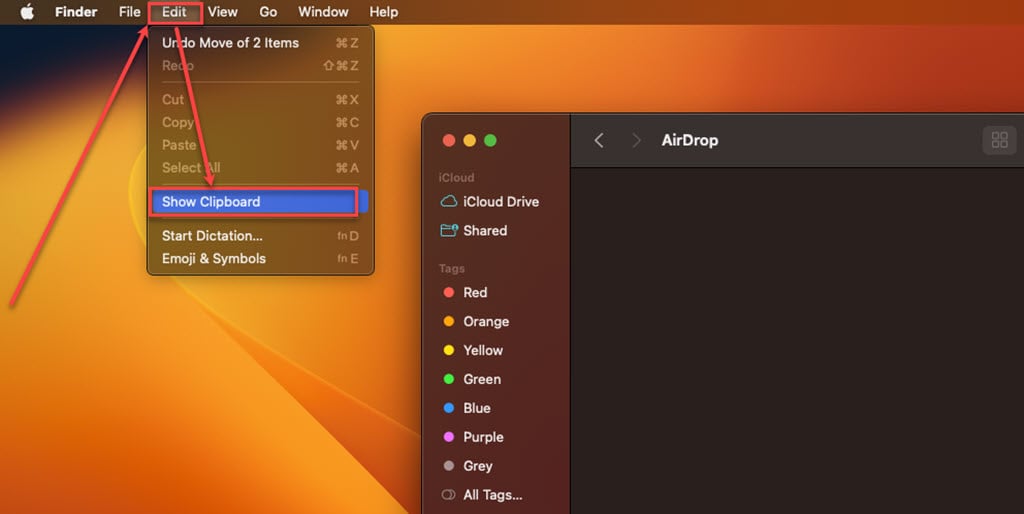Image resolution: width=1024 pixels, height=514 pixels.
Task: Select Show Clipboard in Edit menu
Action: [260, 202]
